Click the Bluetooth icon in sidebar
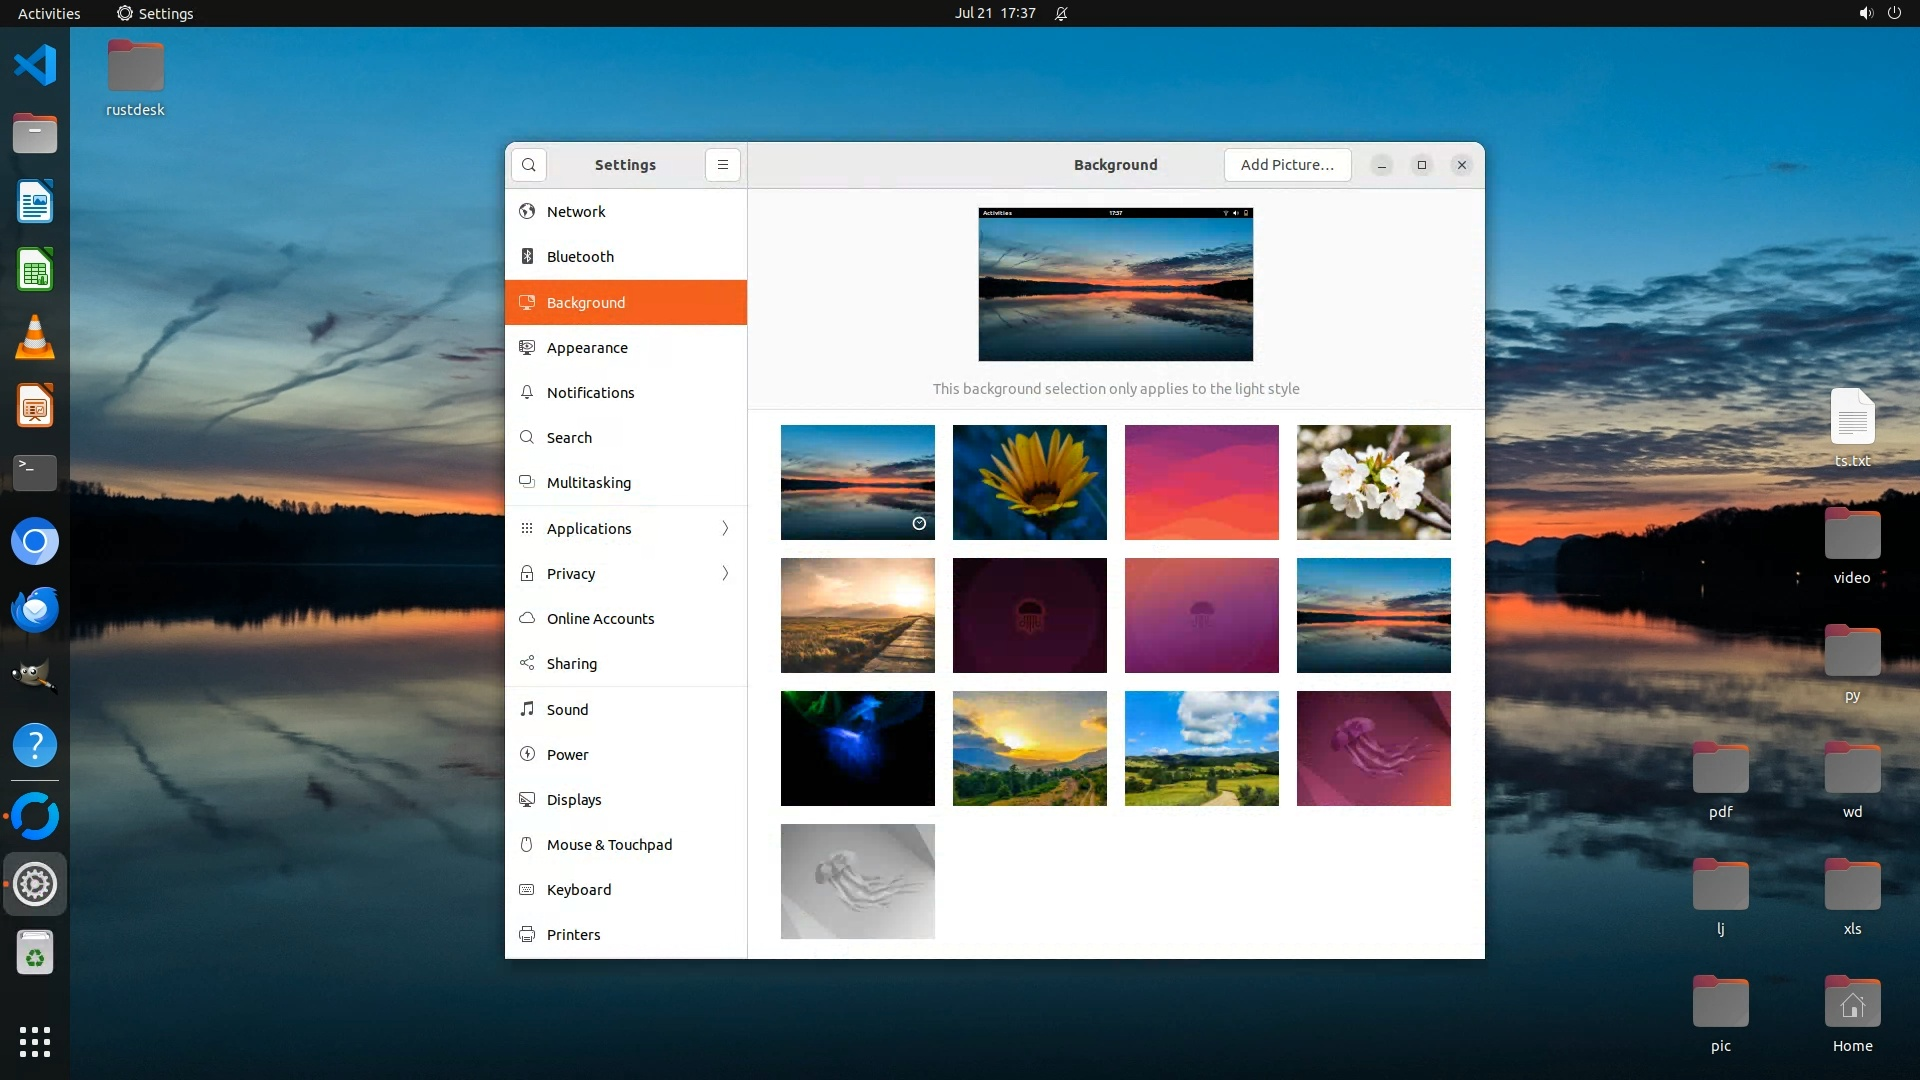The image size is (1920, 1080). [x=527, y=257]
